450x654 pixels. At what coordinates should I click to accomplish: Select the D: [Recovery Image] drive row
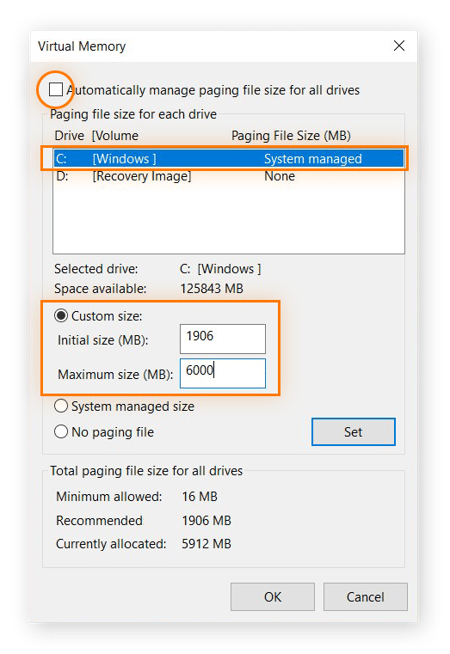[229, 176]
